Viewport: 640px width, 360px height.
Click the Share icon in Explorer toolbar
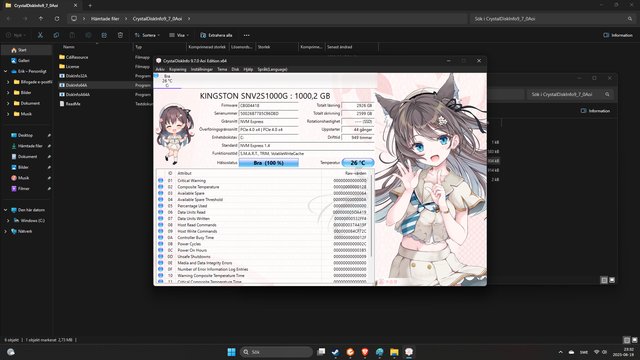click(104, 35)
